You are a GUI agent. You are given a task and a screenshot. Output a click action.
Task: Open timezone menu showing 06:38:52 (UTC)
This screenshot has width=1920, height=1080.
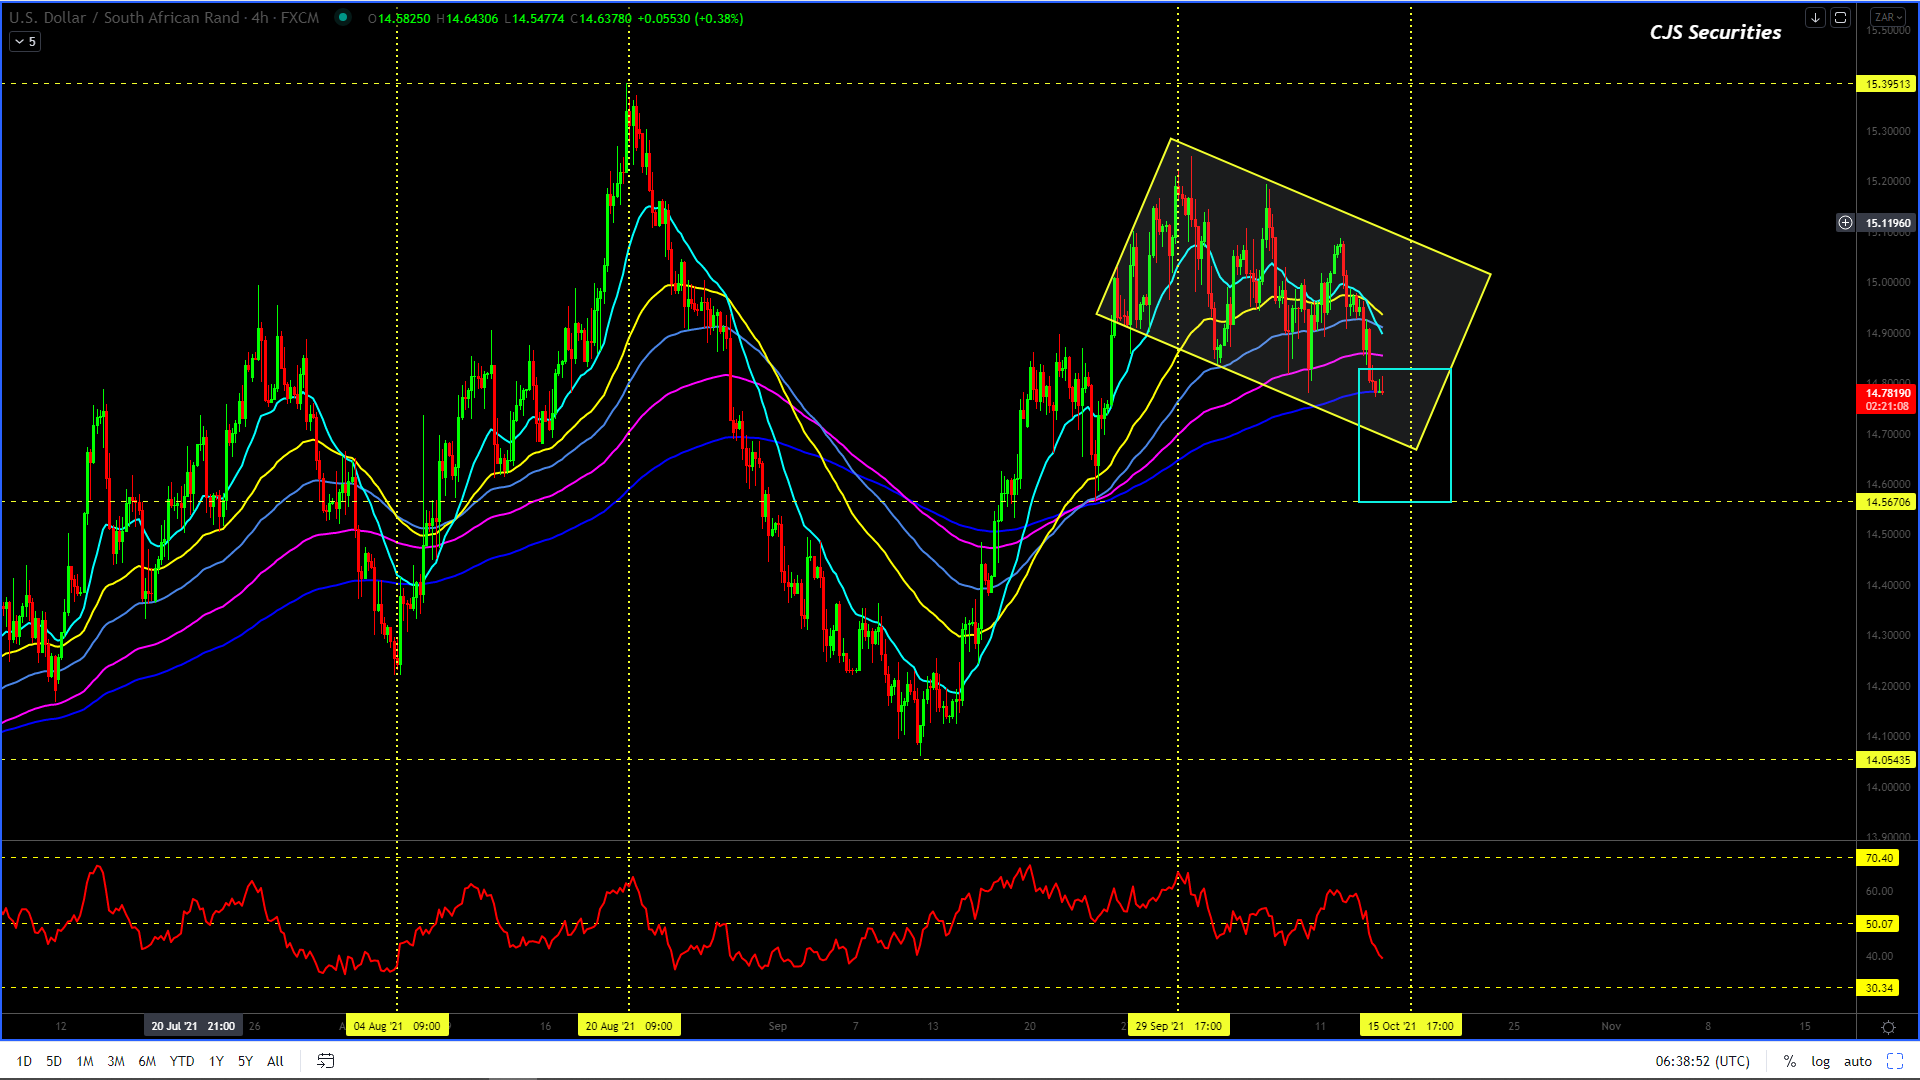tap(1702, 1061)
